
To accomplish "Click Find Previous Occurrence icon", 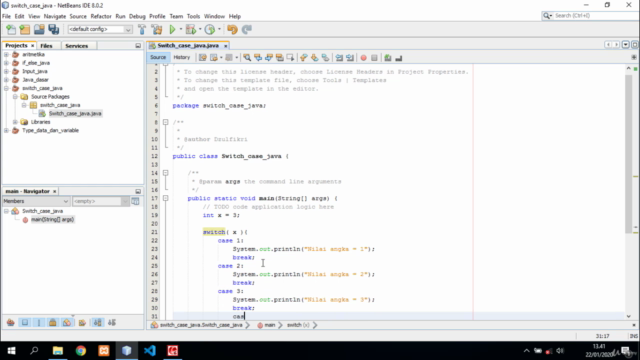I will point(258,58).
